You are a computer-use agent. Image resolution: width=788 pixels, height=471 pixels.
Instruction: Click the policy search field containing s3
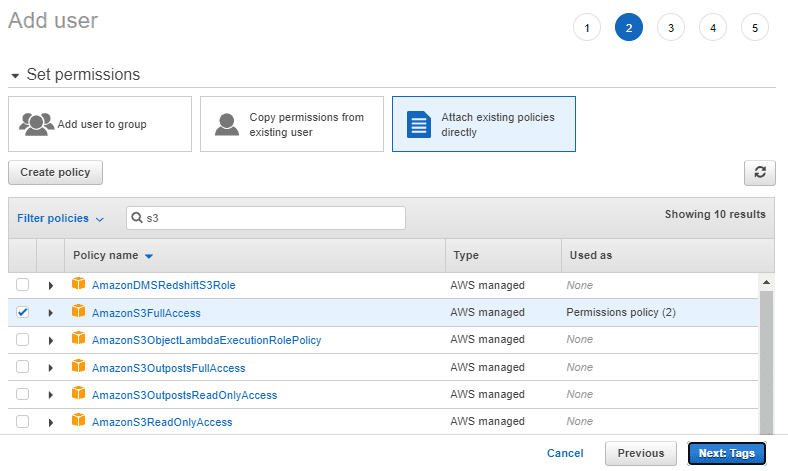pyautogui.click(x=266, y=218)
